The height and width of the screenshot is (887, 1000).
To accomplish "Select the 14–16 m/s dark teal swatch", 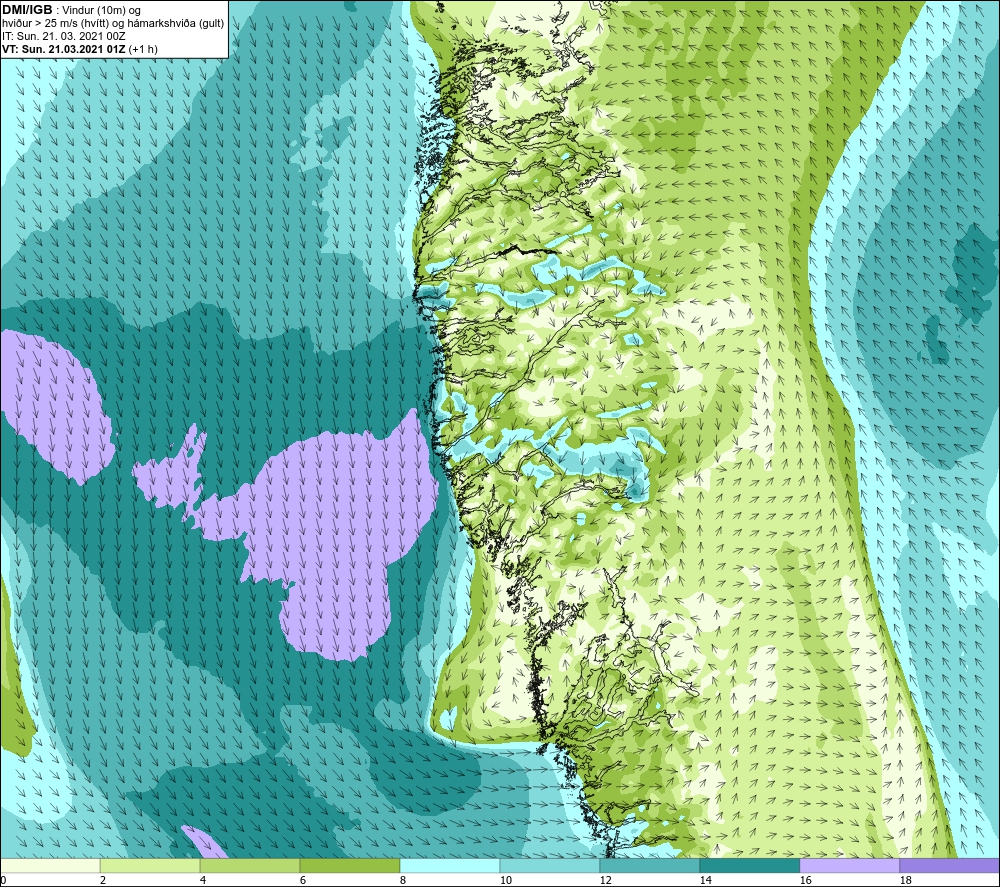I will tap(749, 865).
